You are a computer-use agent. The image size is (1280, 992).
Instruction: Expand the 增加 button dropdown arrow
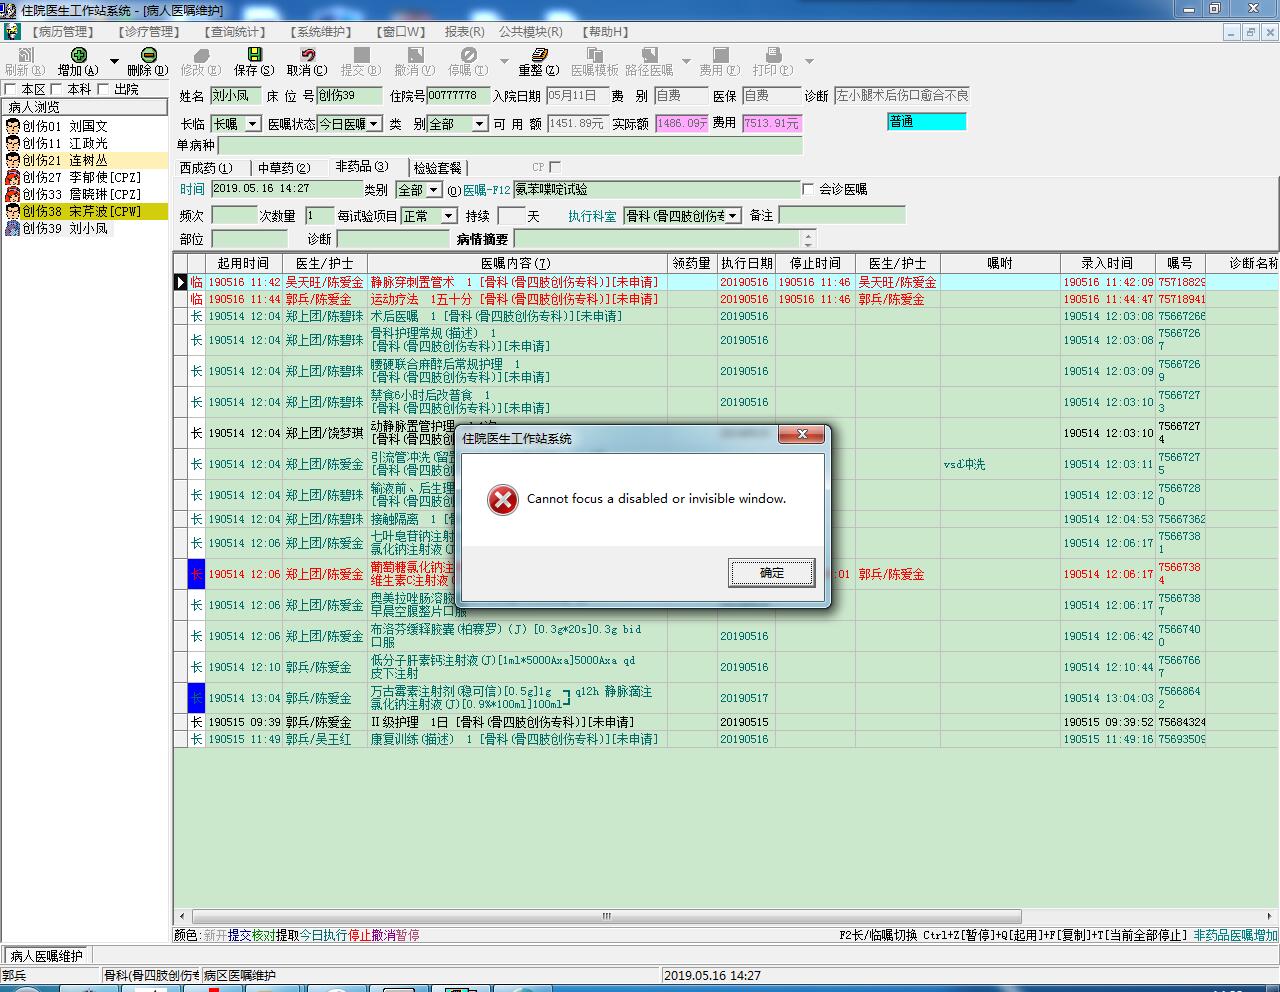point(114,61)
